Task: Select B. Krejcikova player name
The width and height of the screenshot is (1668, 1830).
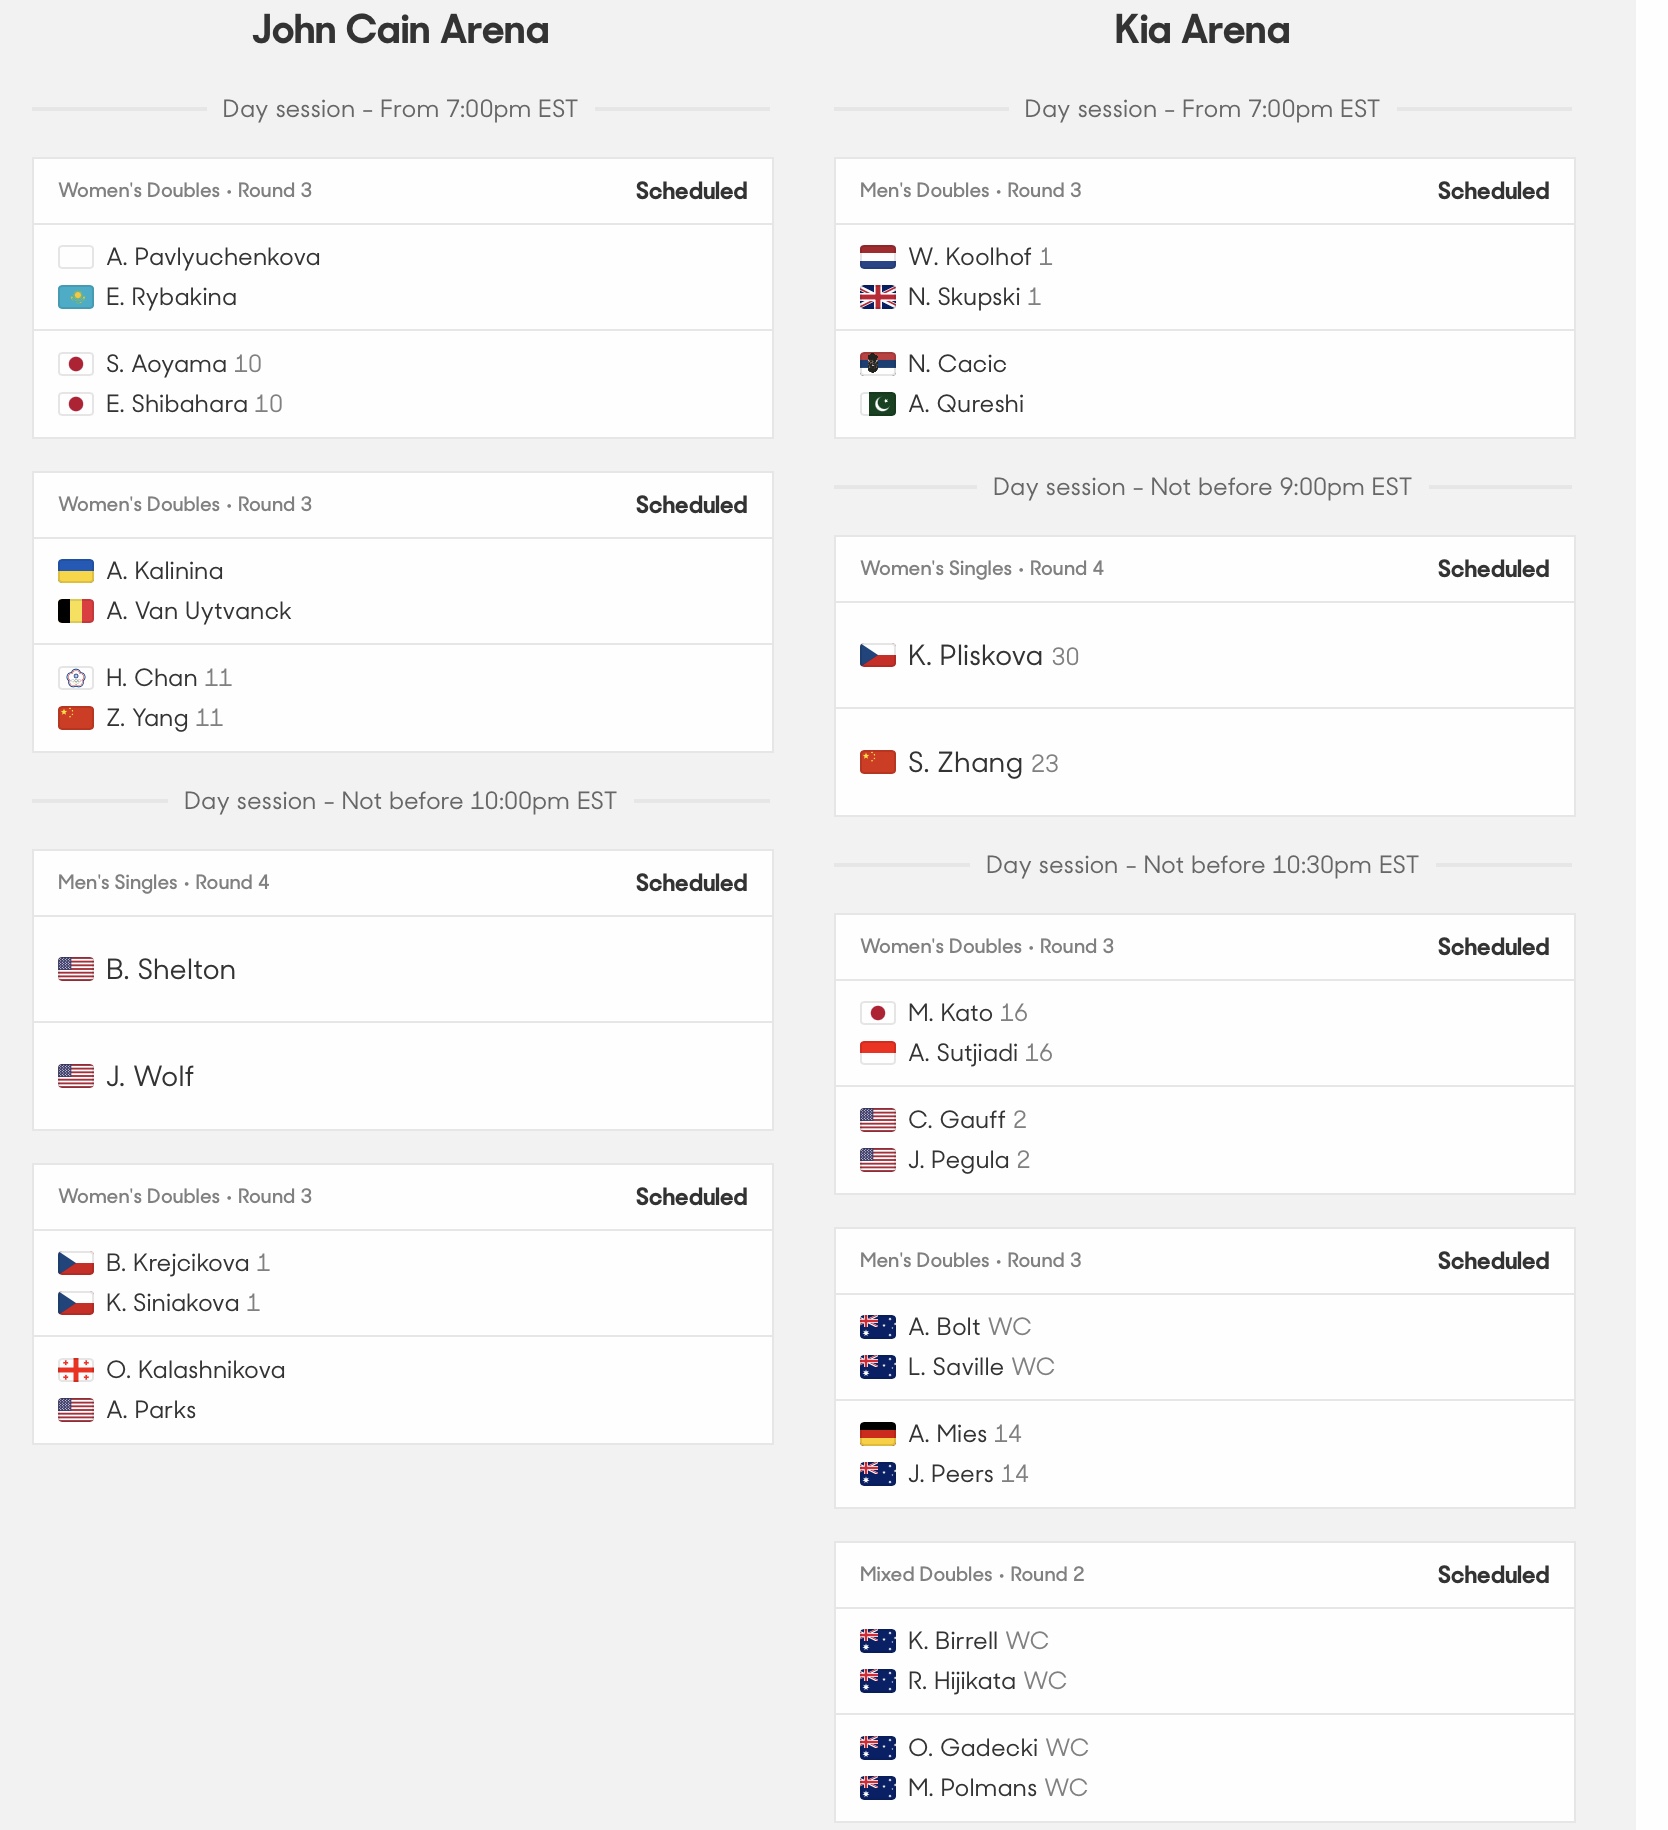Action: click(178, 1263)
